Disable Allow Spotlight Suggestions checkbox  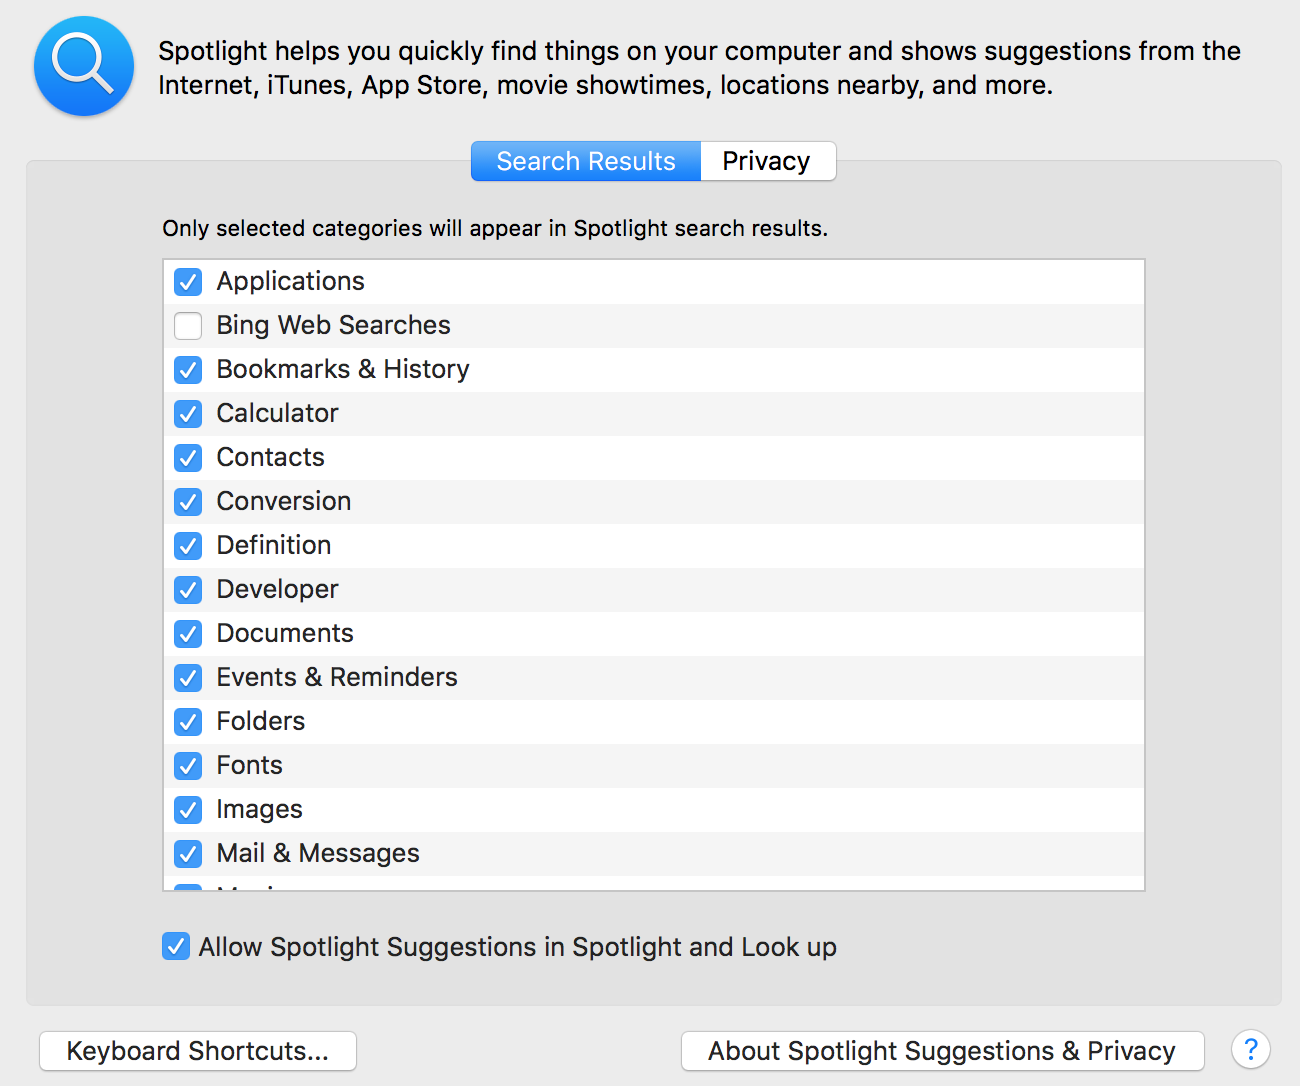[176, 946]
